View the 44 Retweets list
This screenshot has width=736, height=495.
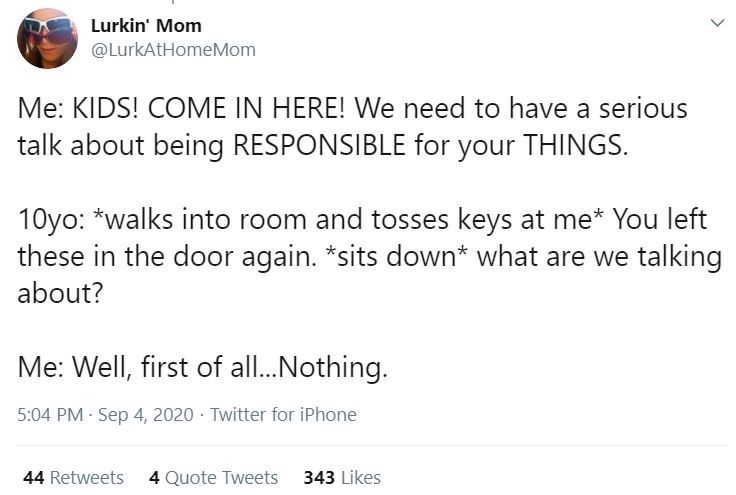point(73,477)
